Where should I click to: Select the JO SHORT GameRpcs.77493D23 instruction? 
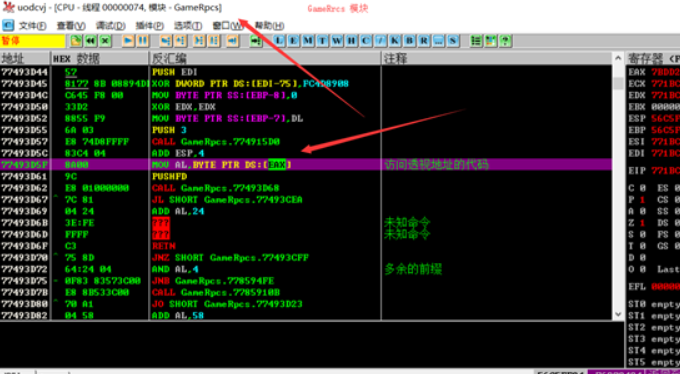306,304
